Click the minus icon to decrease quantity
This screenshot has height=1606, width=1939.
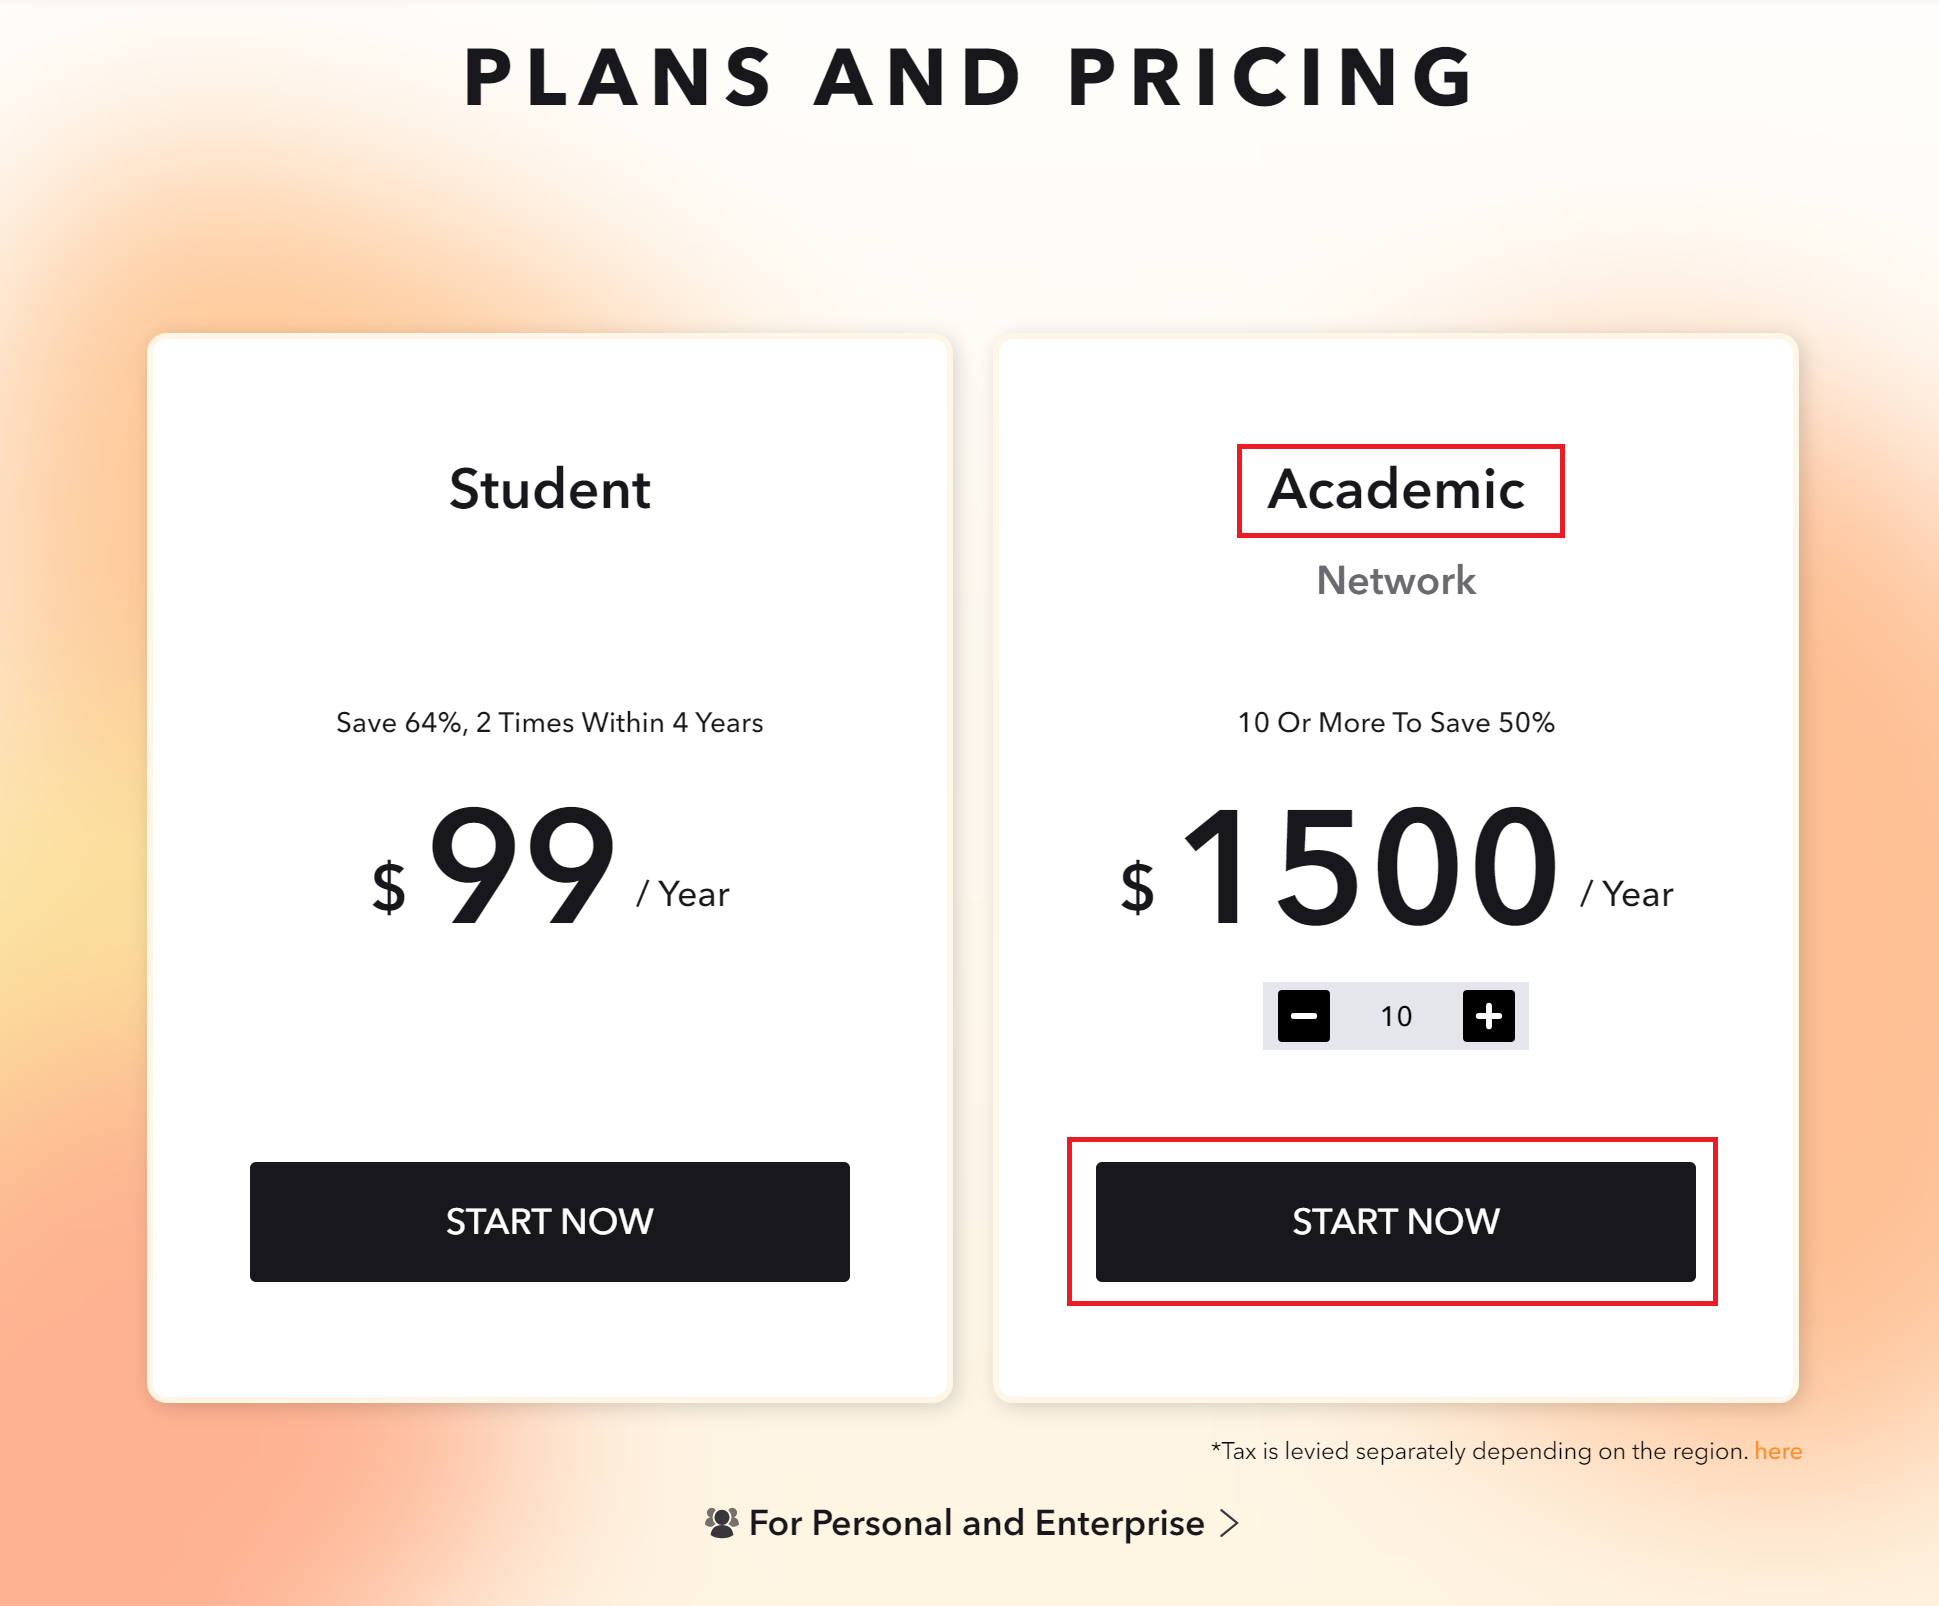pyautogui.click(x=1303, y=1016)
